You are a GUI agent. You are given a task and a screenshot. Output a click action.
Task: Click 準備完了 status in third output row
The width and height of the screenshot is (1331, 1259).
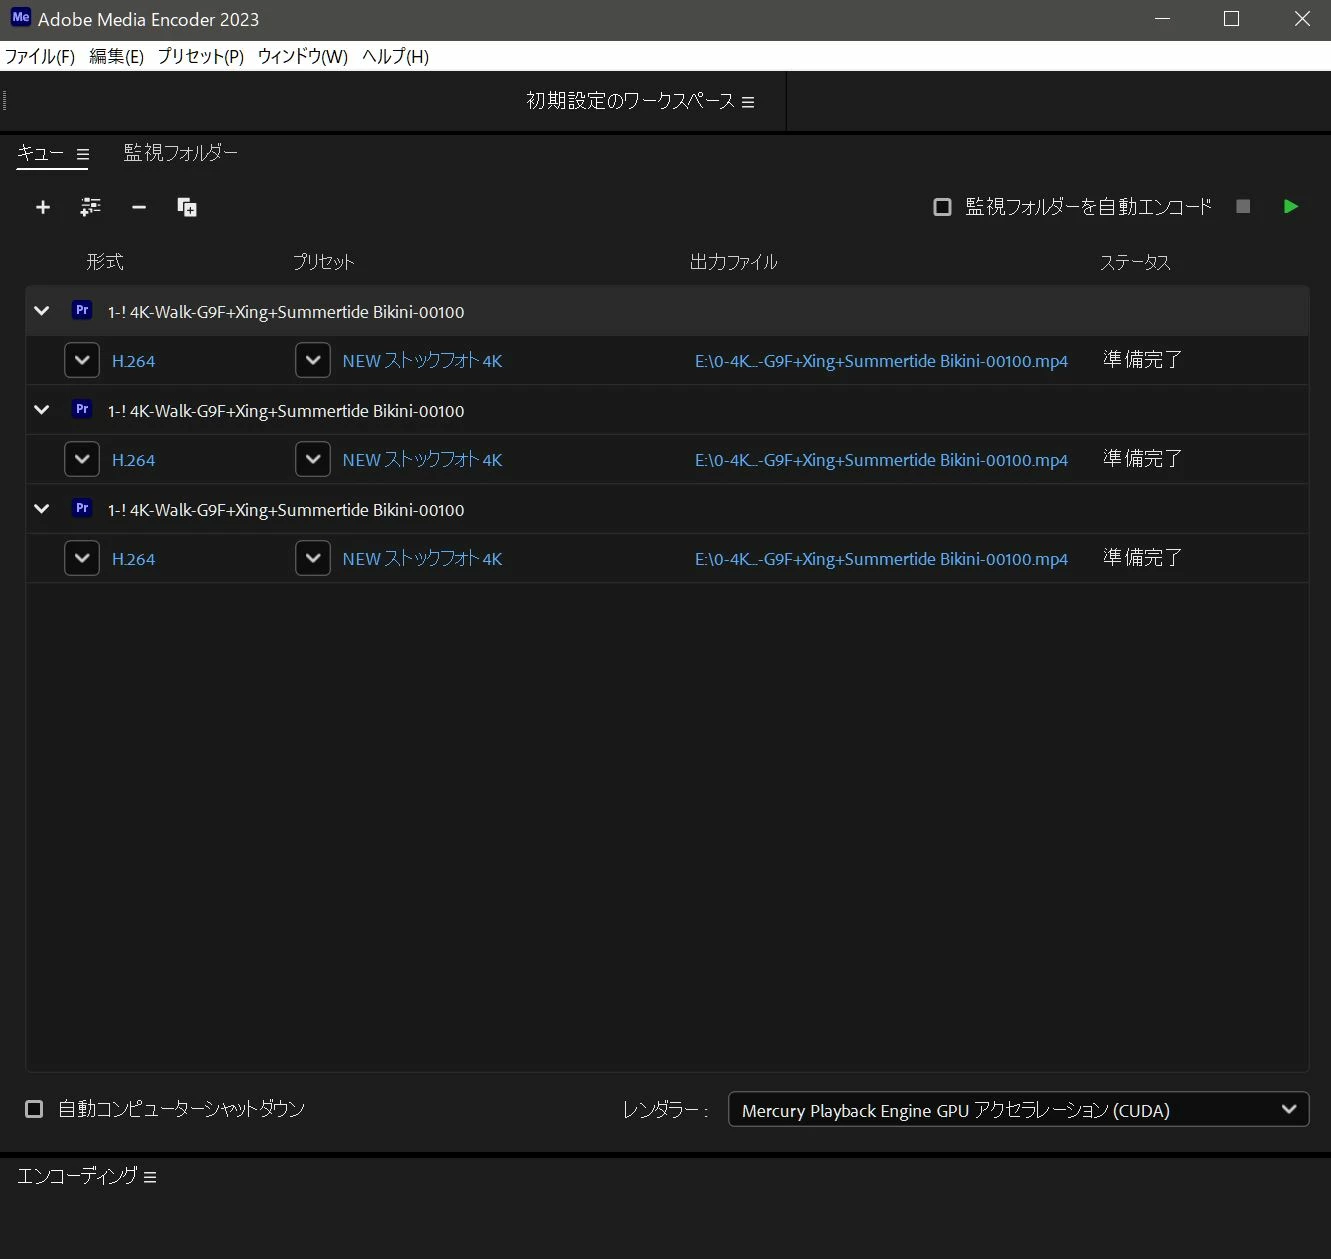(1142, 558)
